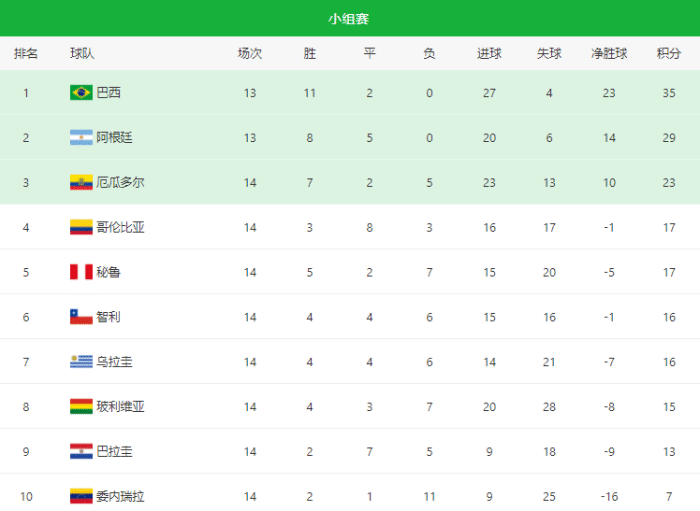The image size is (700, 511).
Task: Click the Argentina flag icon
Action: pyautogui.click(x=81, y=138)
